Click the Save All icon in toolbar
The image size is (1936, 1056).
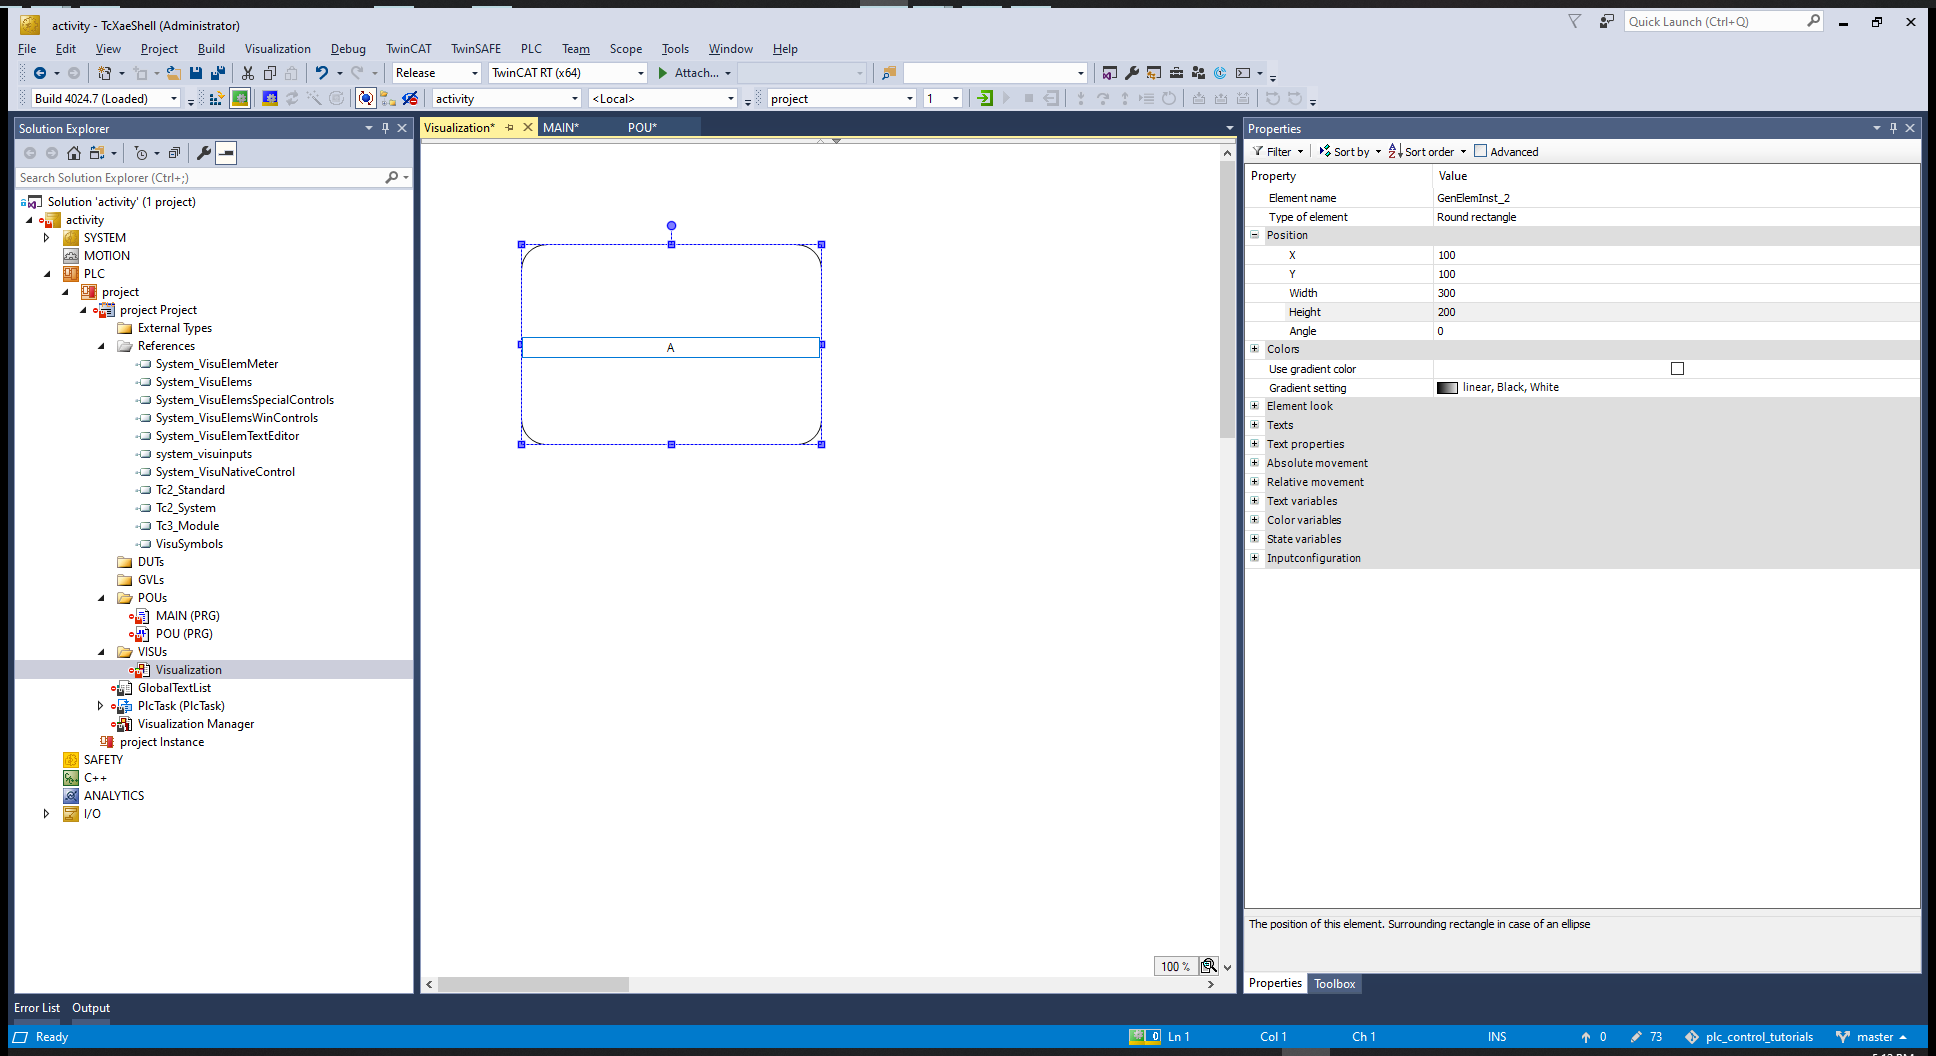coord(217,73)
